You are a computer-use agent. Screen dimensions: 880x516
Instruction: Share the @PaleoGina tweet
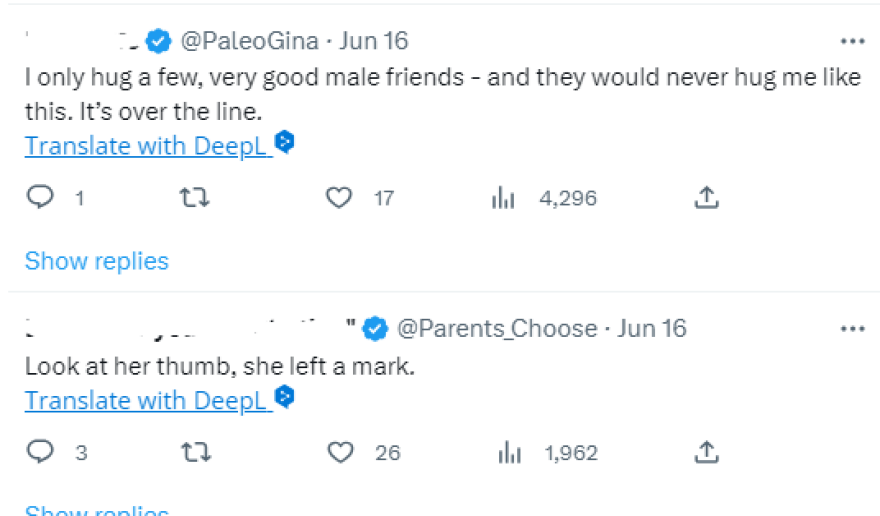click(706, 198)
